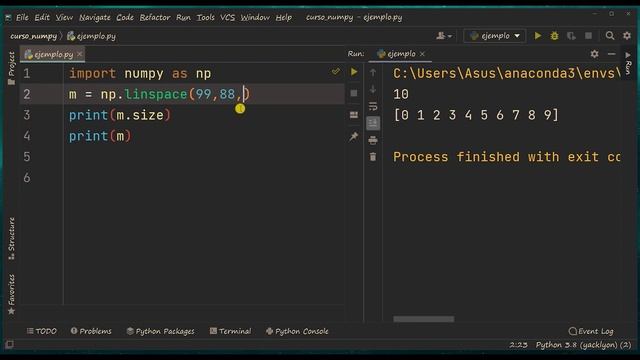Click 'linspace' in line 2
The width and height of the screenshot is (640, 360).
click(156, 94)
